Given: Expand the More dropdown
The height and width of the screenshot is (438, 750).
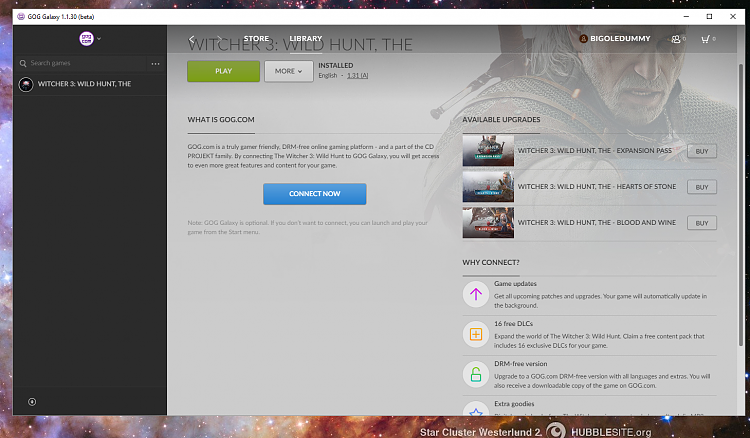Looking at the screenshot, I should tap(288, 71).
